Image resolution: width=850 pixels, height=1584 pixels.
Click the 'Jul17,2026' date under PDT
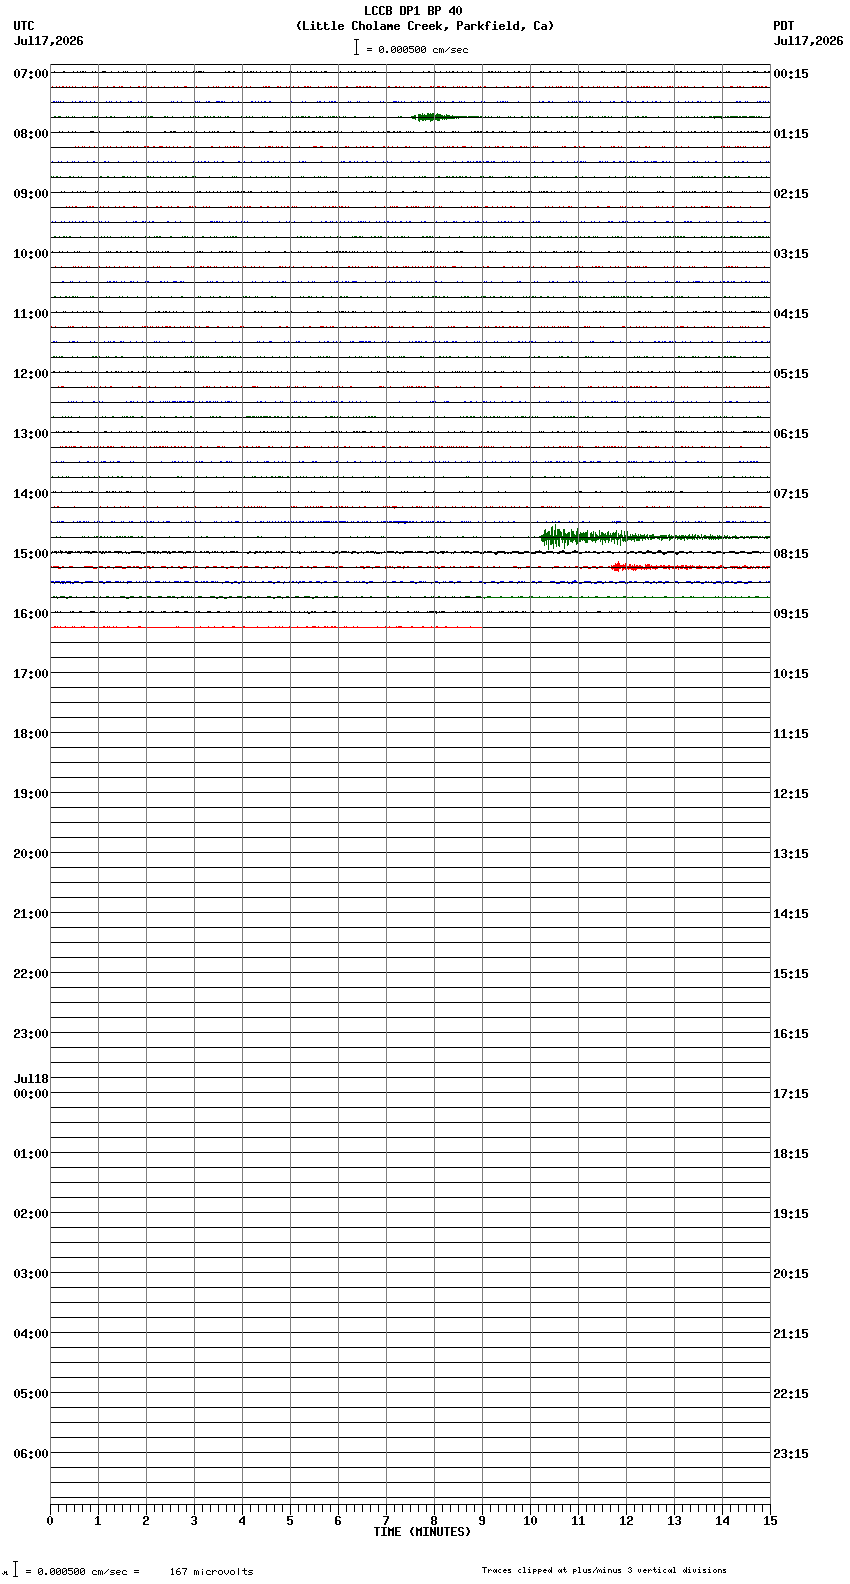(x=808, y=41)
